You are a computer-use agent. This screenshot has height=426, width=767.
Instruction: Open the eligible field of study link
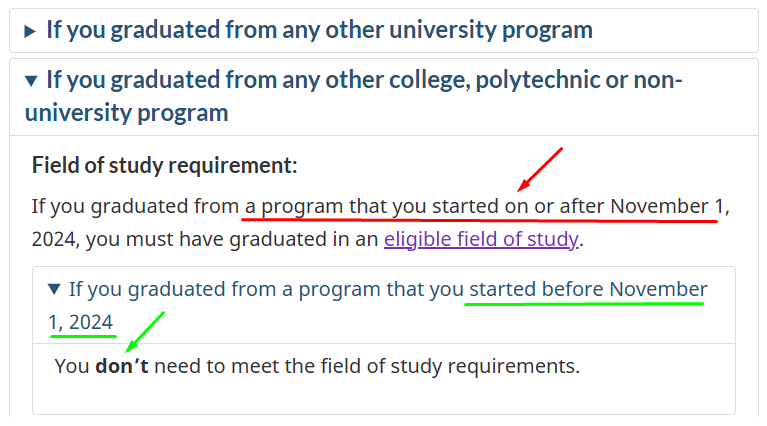tap(481, 239)
